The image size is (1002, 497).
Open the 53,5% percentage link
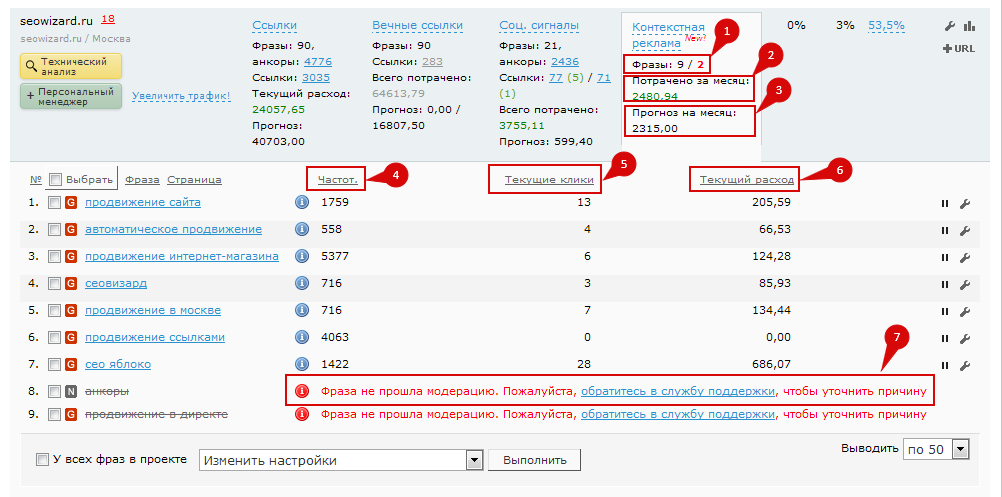tap(886, 26)
